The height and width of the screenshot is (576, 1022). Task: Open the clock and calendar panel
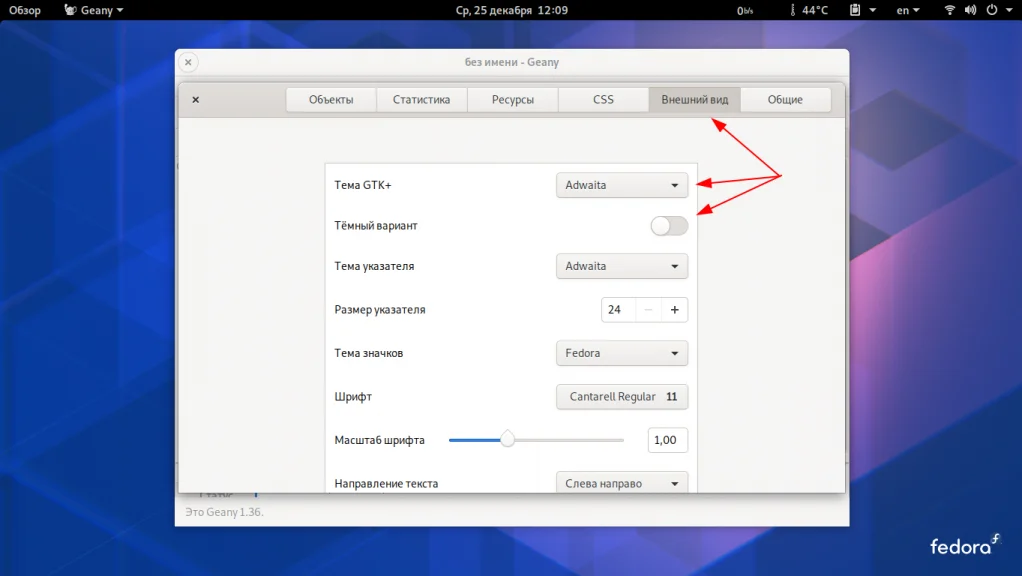pos(512,10)
